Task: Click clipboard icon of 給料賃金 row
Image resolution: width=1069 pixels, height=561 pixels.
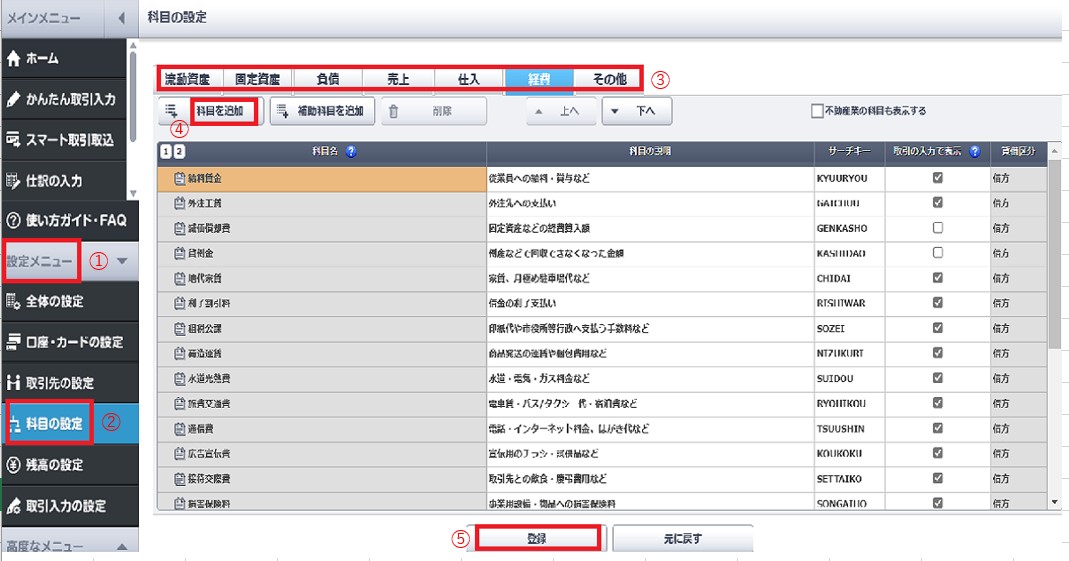Action: coord(179,178)
